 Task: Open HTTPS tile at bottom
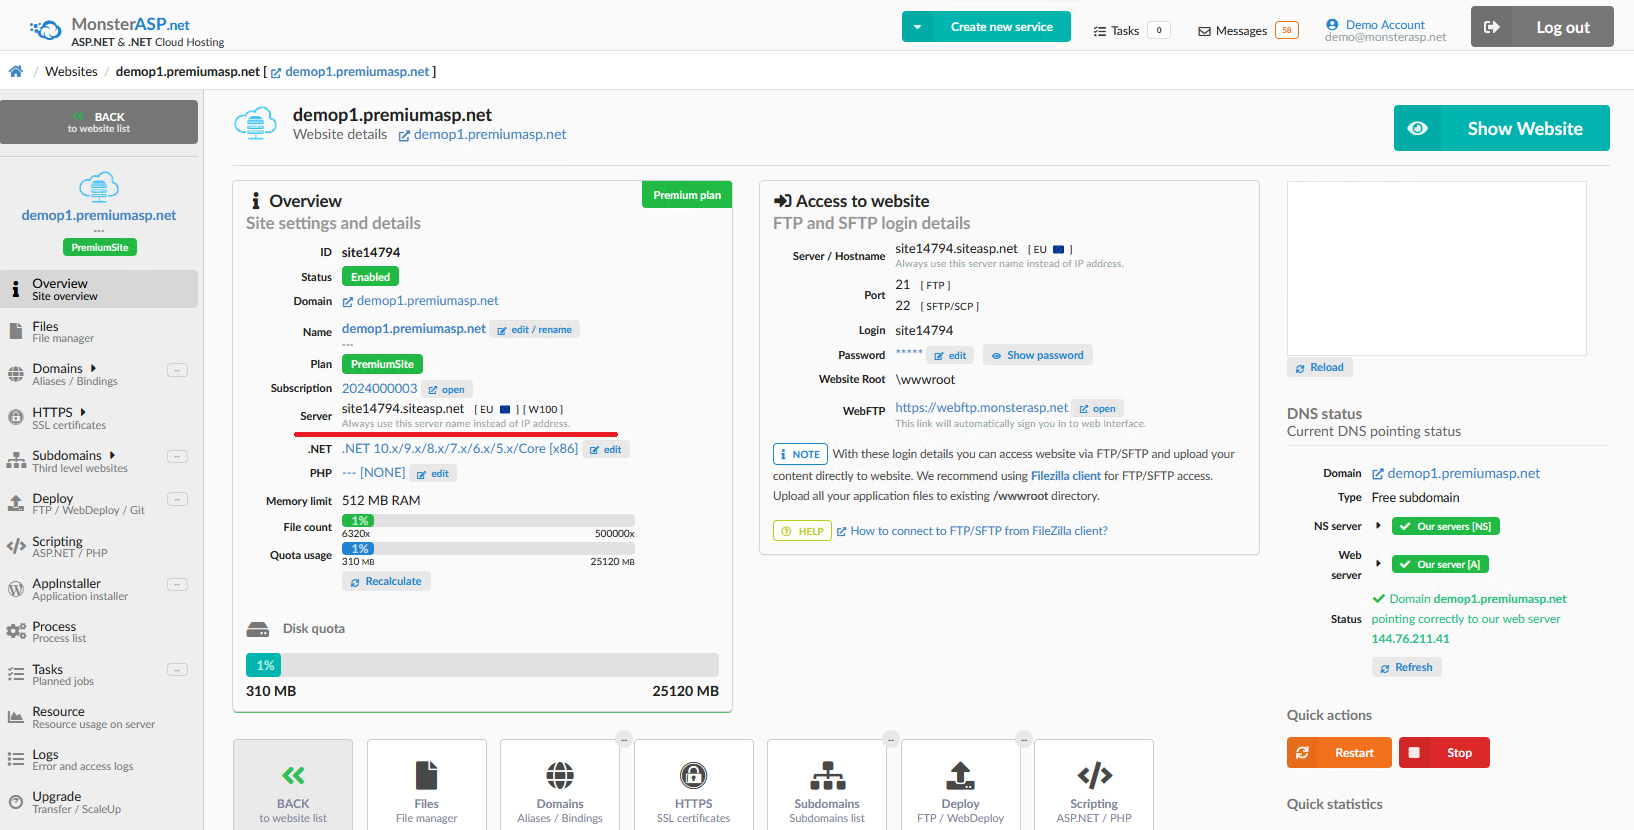coord(694,785)
